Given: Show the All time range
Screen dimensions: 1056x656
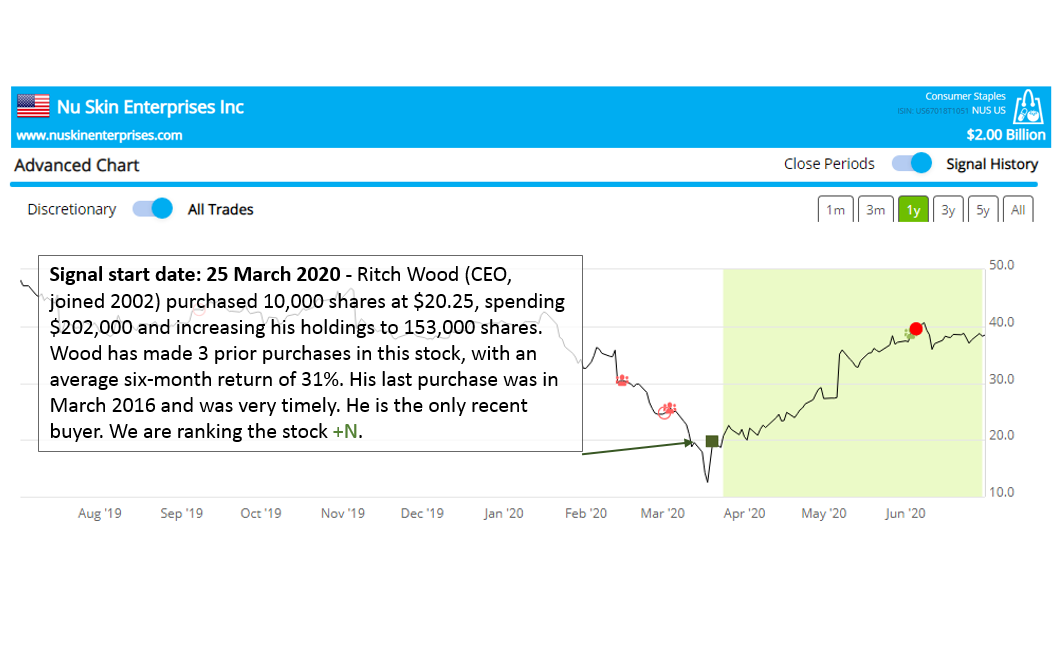Looking at the screenshot, I should (x=1018, y=210).
